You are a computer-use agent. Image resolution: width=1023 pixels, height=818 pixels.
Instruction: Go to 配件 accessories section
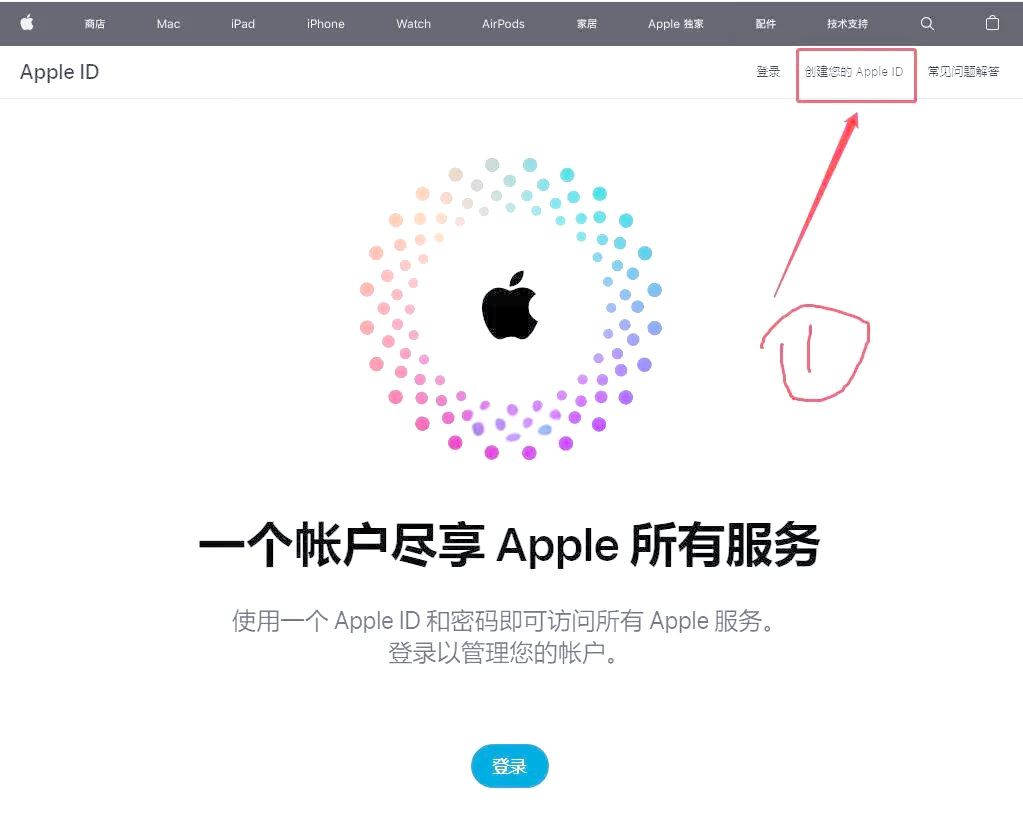[x=765, y=23]
